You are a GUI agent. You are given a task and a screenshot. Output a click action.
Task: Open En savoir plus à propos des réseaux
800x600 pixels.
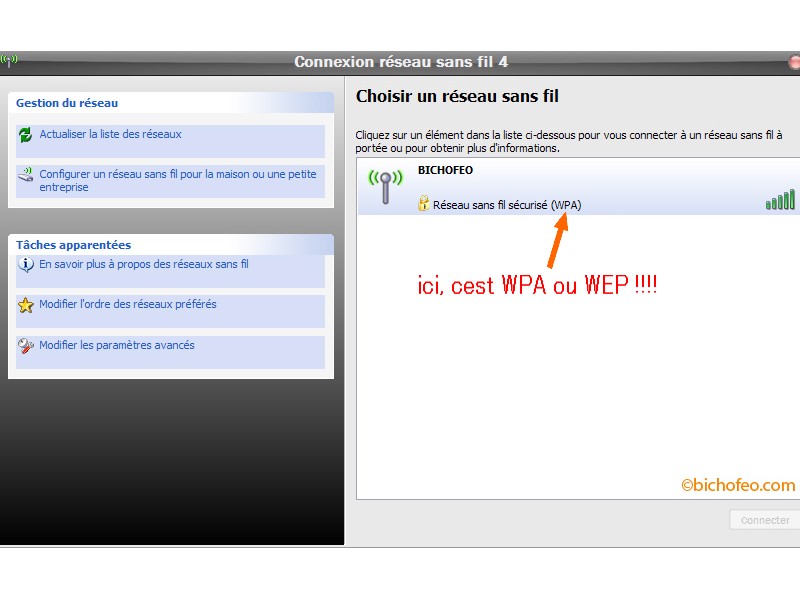point(143,265)
